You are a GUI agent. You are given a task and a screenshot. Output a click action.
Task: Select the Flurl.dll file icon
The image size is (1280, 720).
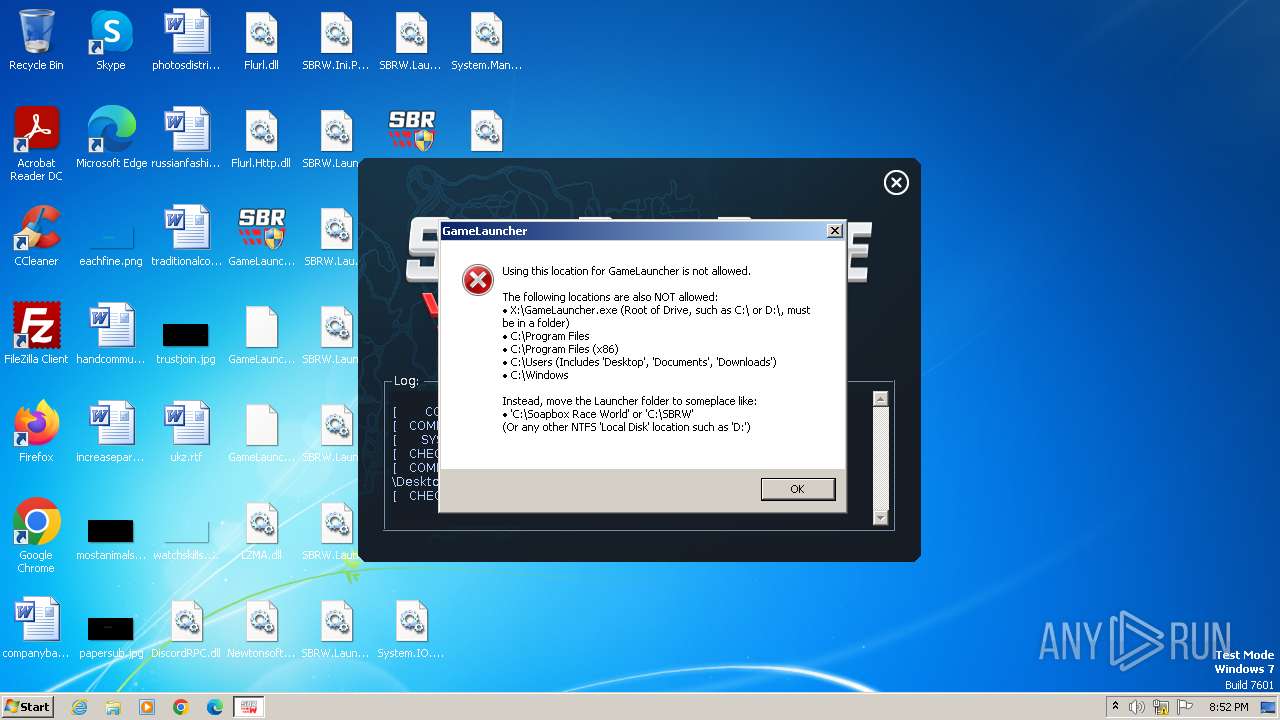pyautogui.click(x=261, y=40)
